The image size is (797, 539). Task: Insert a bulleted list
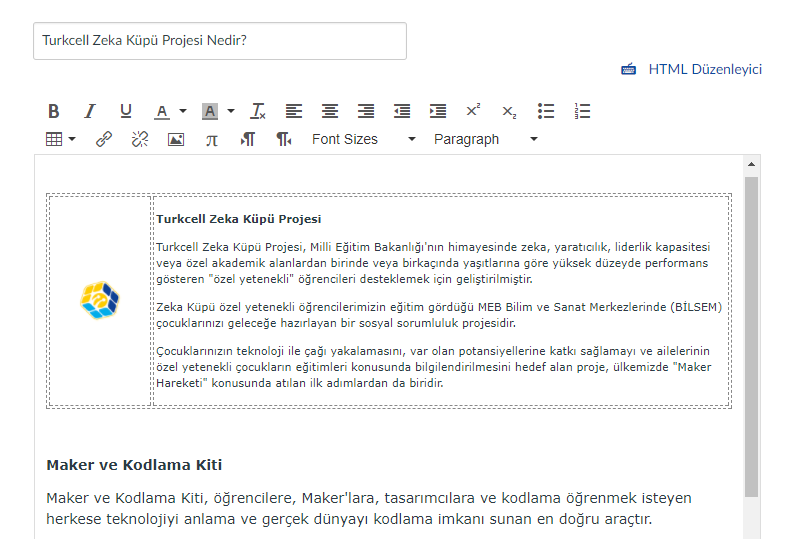(x=546, y=111)
